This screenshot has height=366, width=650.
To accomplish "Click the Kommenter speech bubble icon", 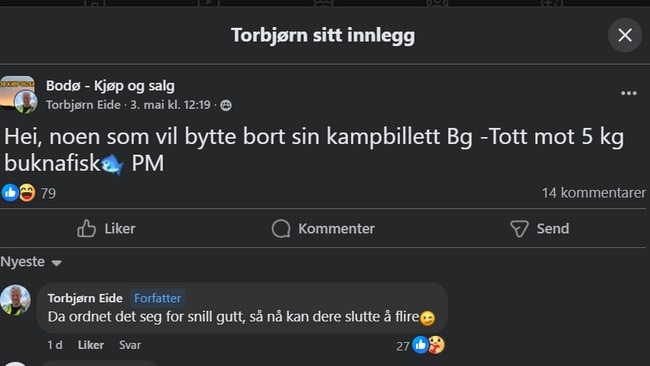I will tap(281, 228).
